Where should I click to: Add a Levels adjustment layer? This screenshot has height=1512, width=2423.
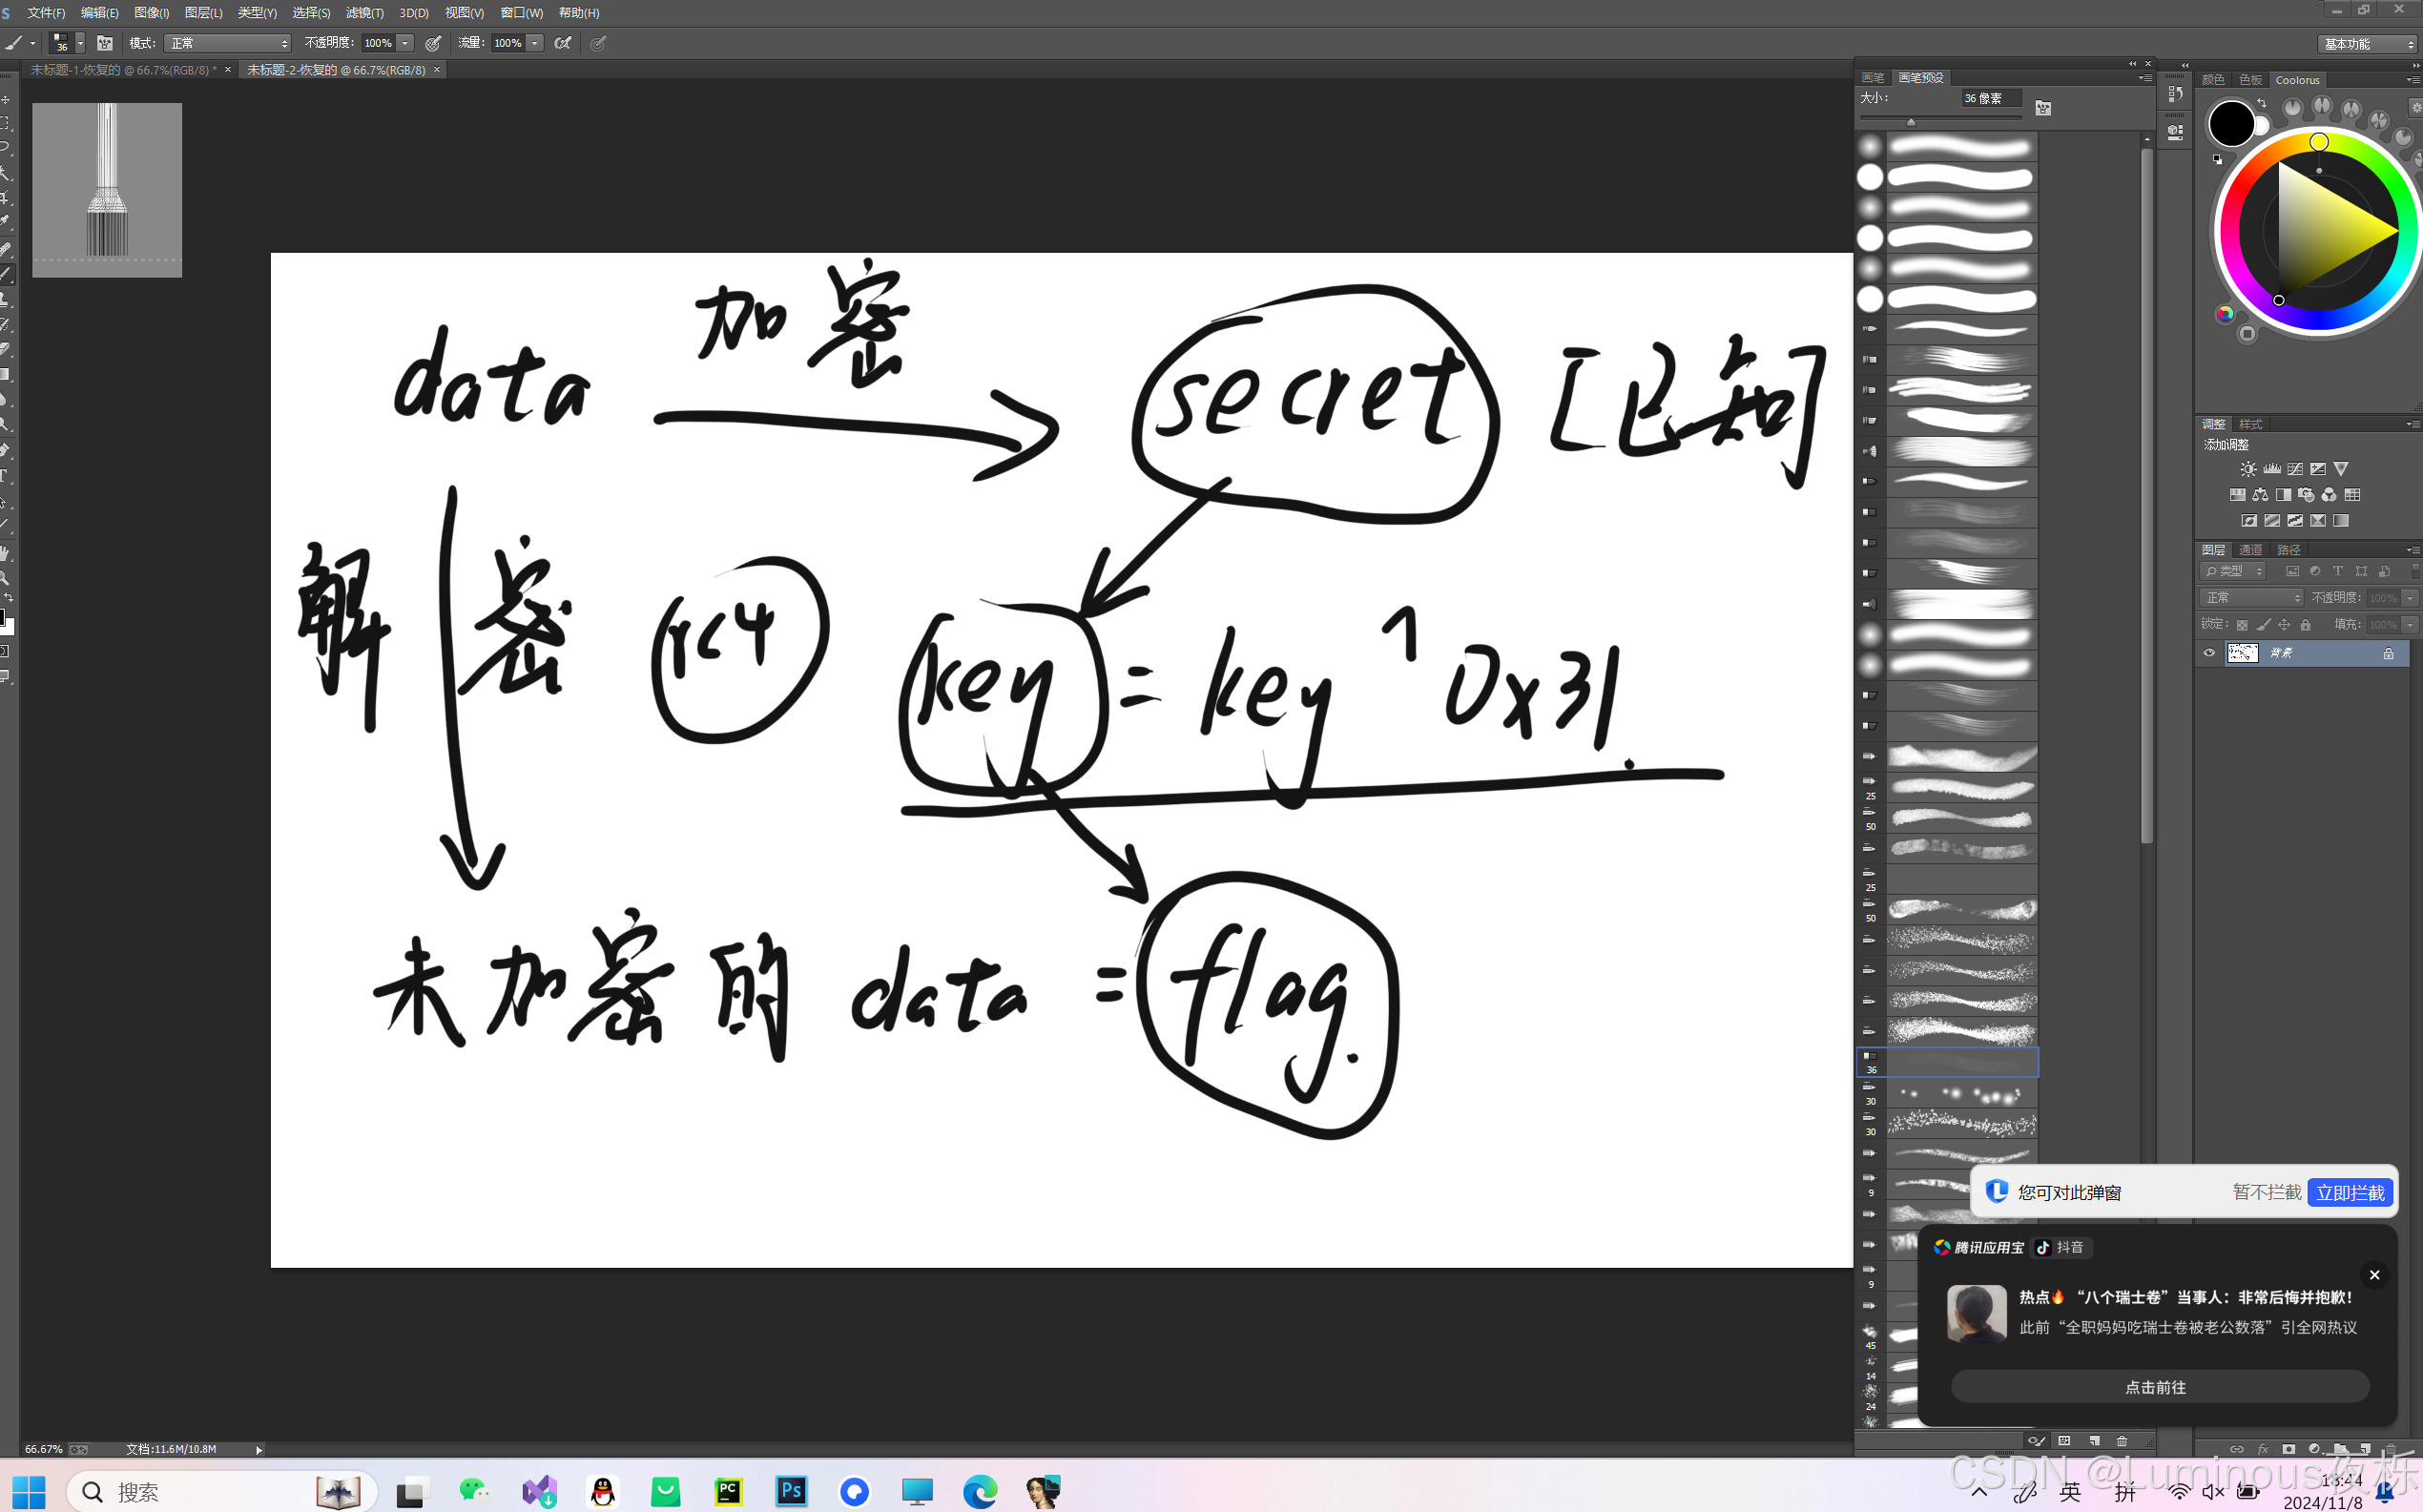[x=2272, y=468]
